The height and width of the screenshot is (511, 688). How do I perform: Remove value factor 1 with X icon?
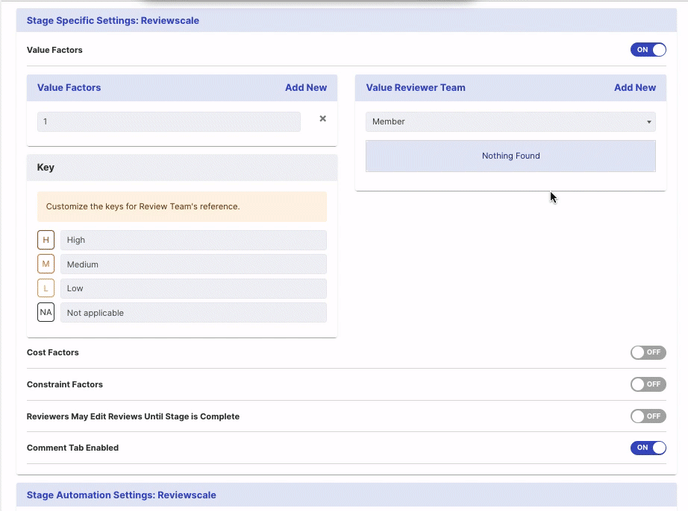[x=322, y=119]
